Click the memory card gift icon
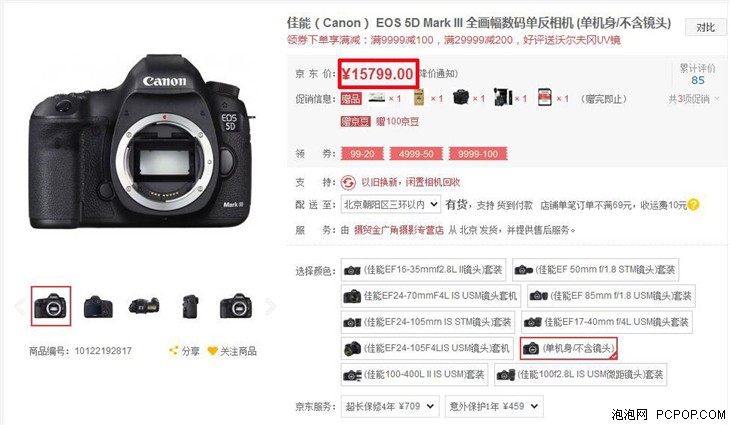 coord(544,97)
